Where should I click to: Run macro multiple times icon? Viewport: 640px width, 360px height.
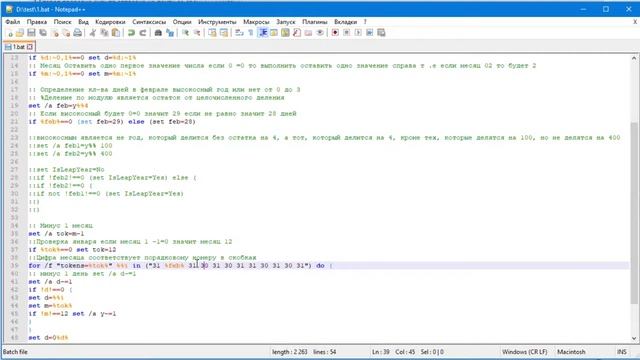click(369, 33)
